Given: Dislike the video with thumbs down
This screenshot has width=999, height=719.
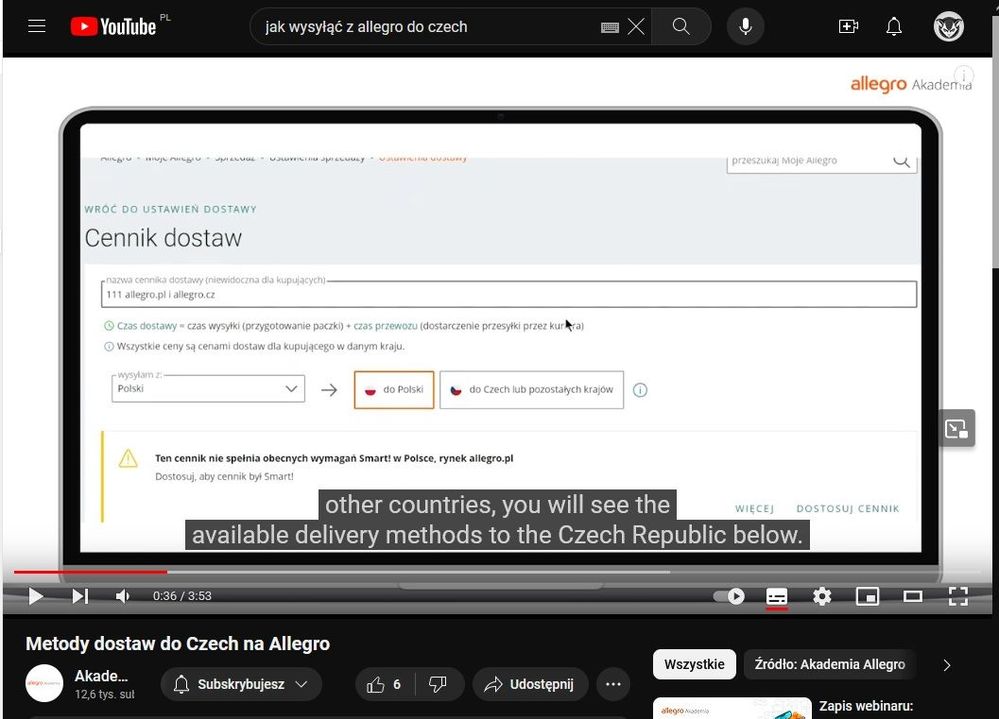Looking at the screenshot, I should point(438,684).
